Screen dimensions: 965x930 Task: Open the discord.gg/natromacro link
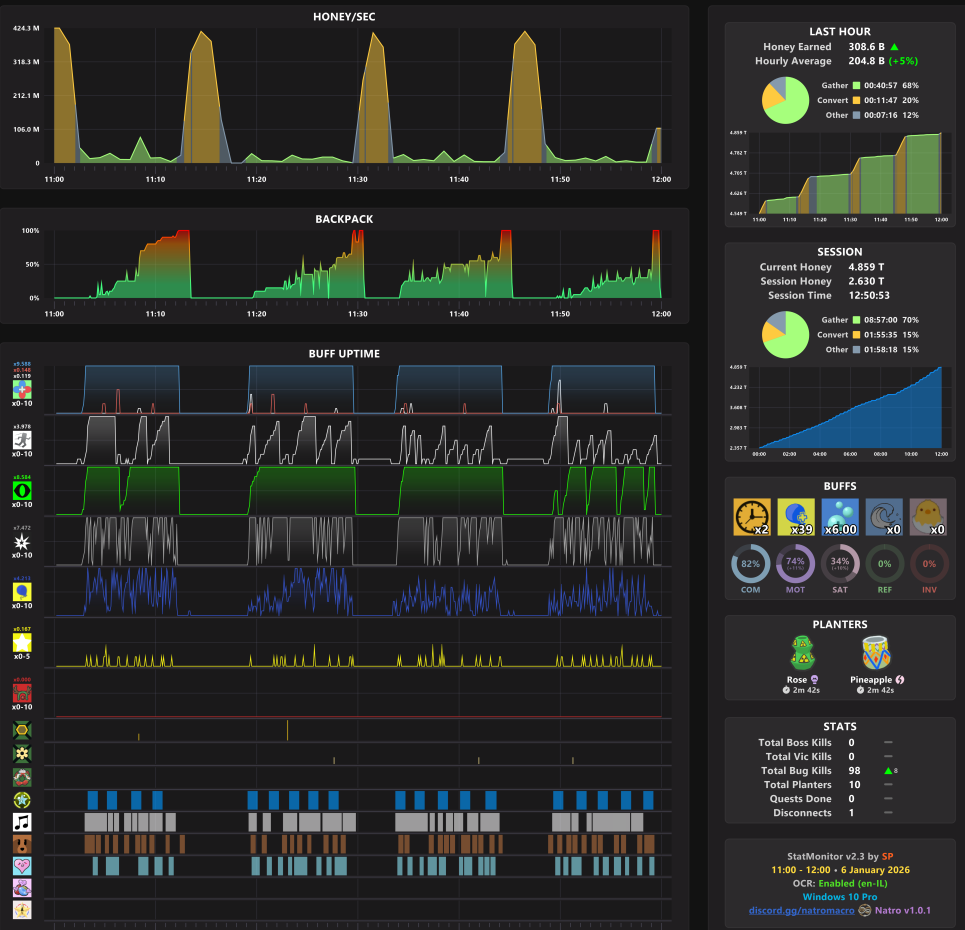(801, 910)
